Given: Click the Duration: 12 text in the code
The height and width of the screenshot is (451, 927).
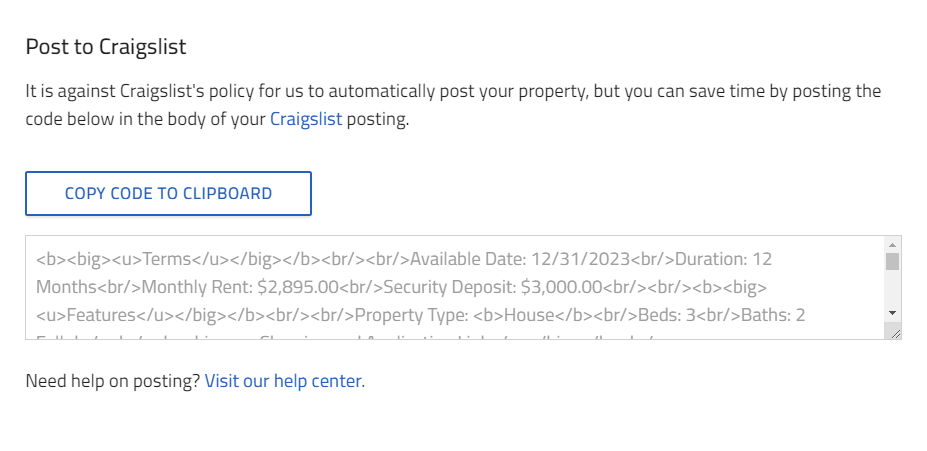Looking at the screenshot, I should (x=724, y=259).
